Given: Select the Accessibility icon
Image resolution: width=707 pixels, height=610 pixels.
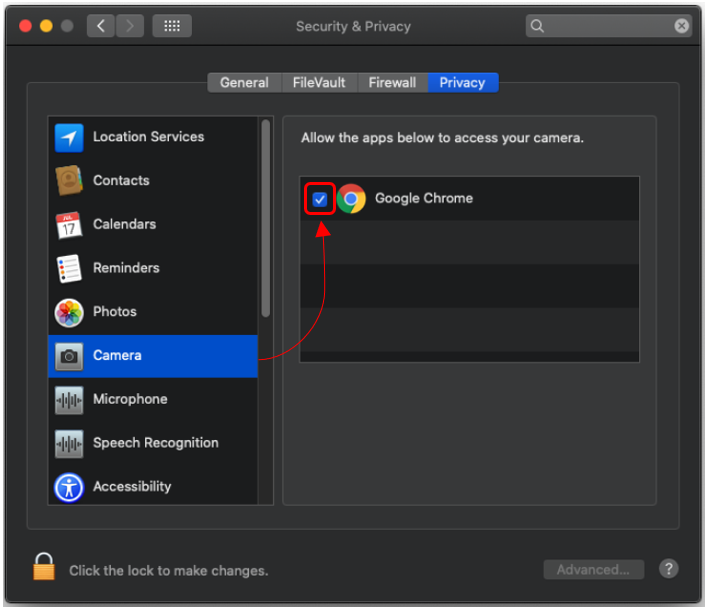Looking at the screenshot, I should pos(69,487).
